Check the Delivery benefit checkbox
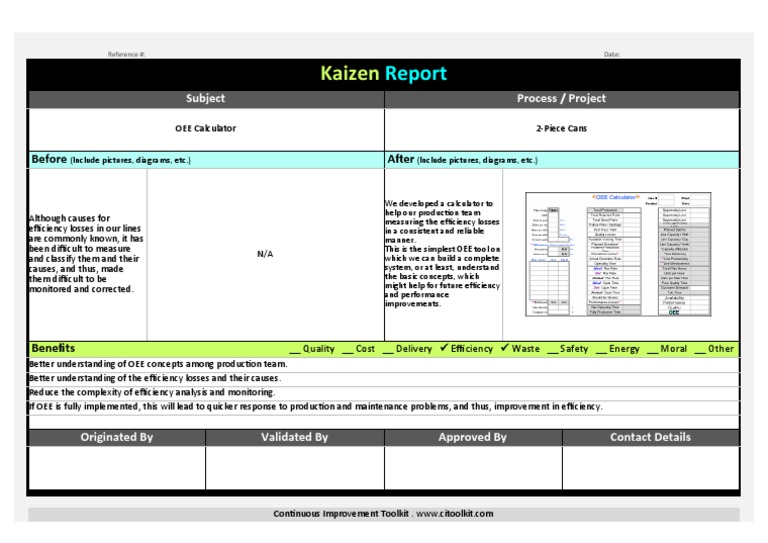The width and height of the screenshot is (768, 543). pos(387,349)
